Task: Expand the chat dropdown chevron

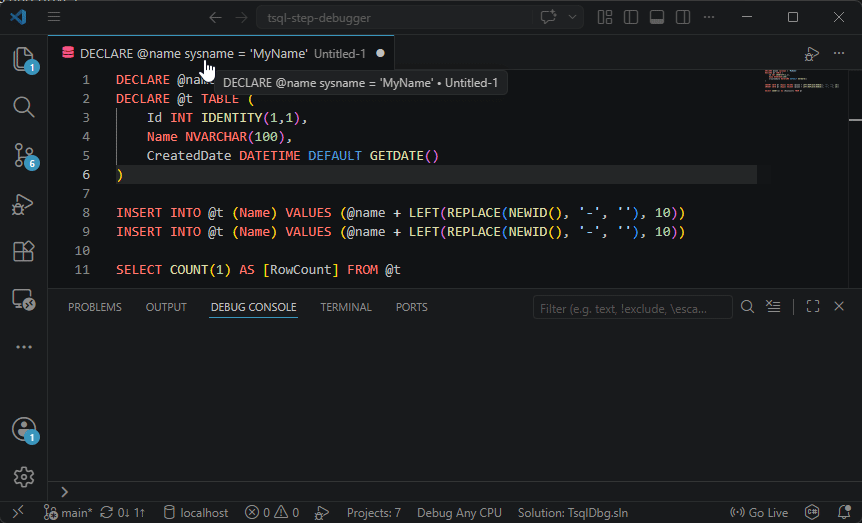Action: point(572,17)
